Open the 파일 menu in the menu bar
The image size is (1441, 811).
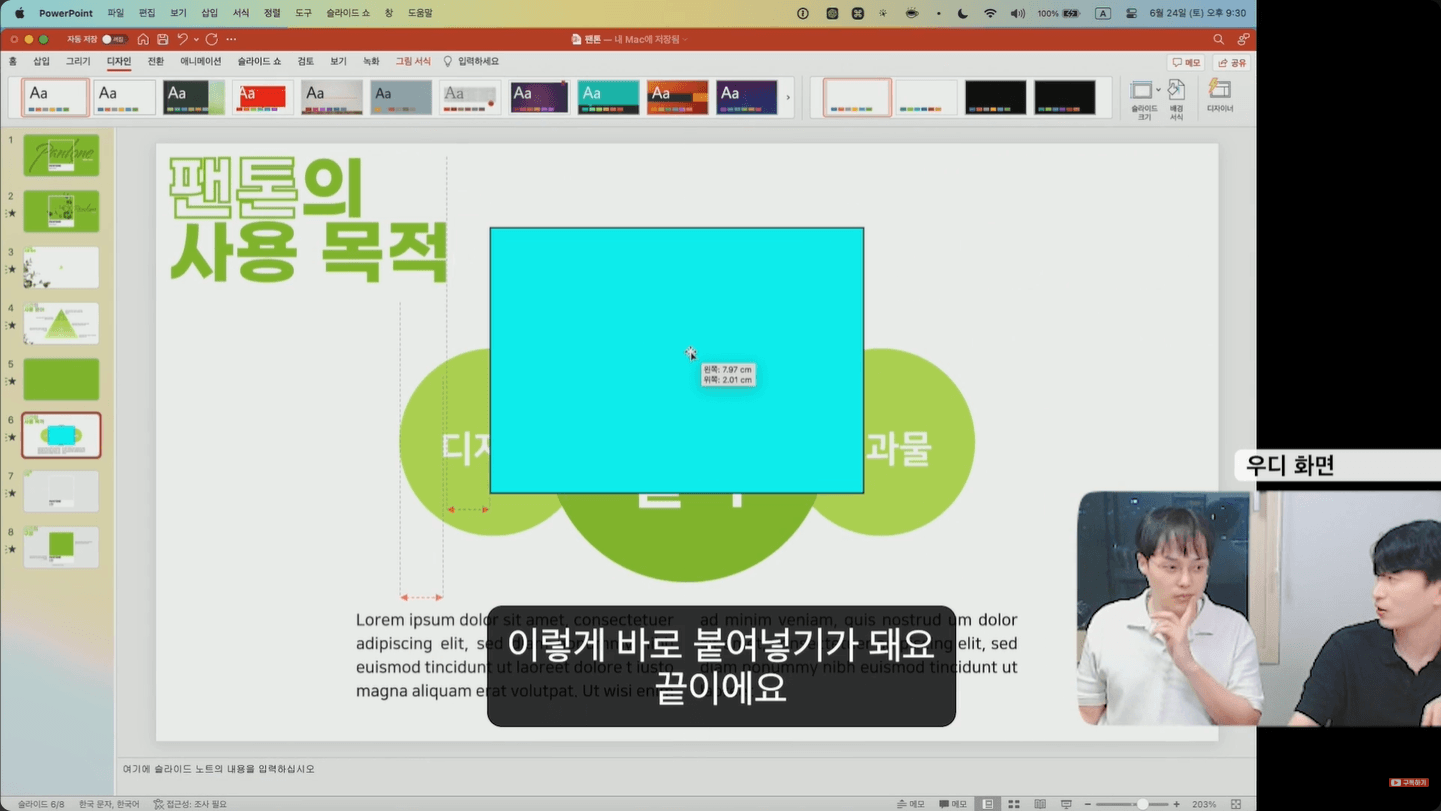[115, 13]
